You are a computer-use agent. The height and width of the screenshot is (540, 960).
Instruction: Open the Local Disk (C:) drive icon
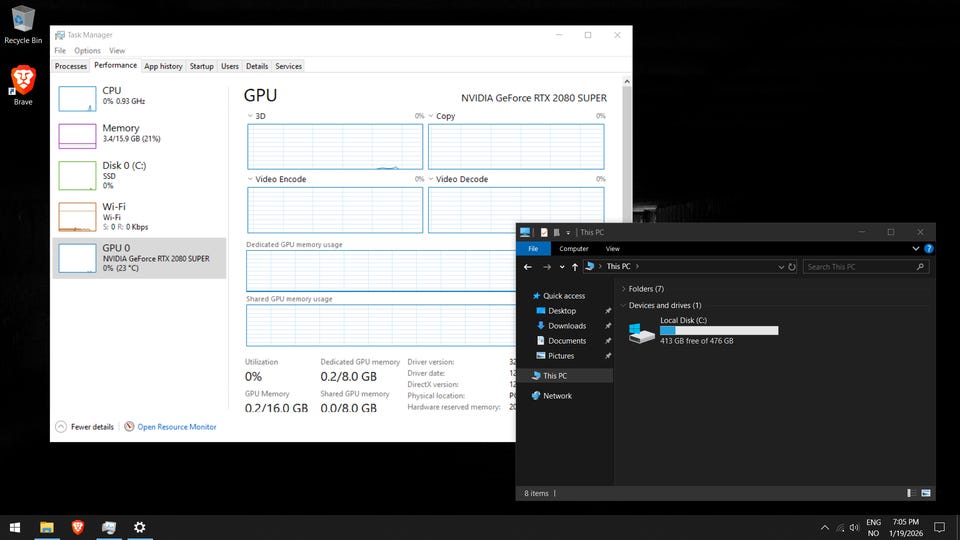(641, 332)
